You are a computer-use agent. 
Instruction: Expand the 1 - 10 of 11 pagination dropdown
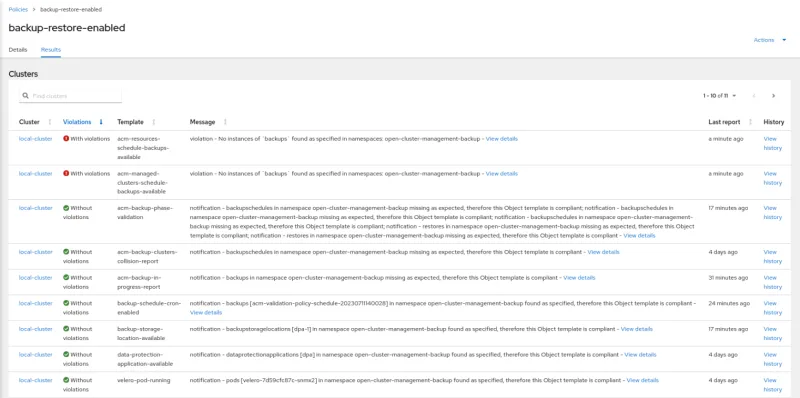[719, 96]
